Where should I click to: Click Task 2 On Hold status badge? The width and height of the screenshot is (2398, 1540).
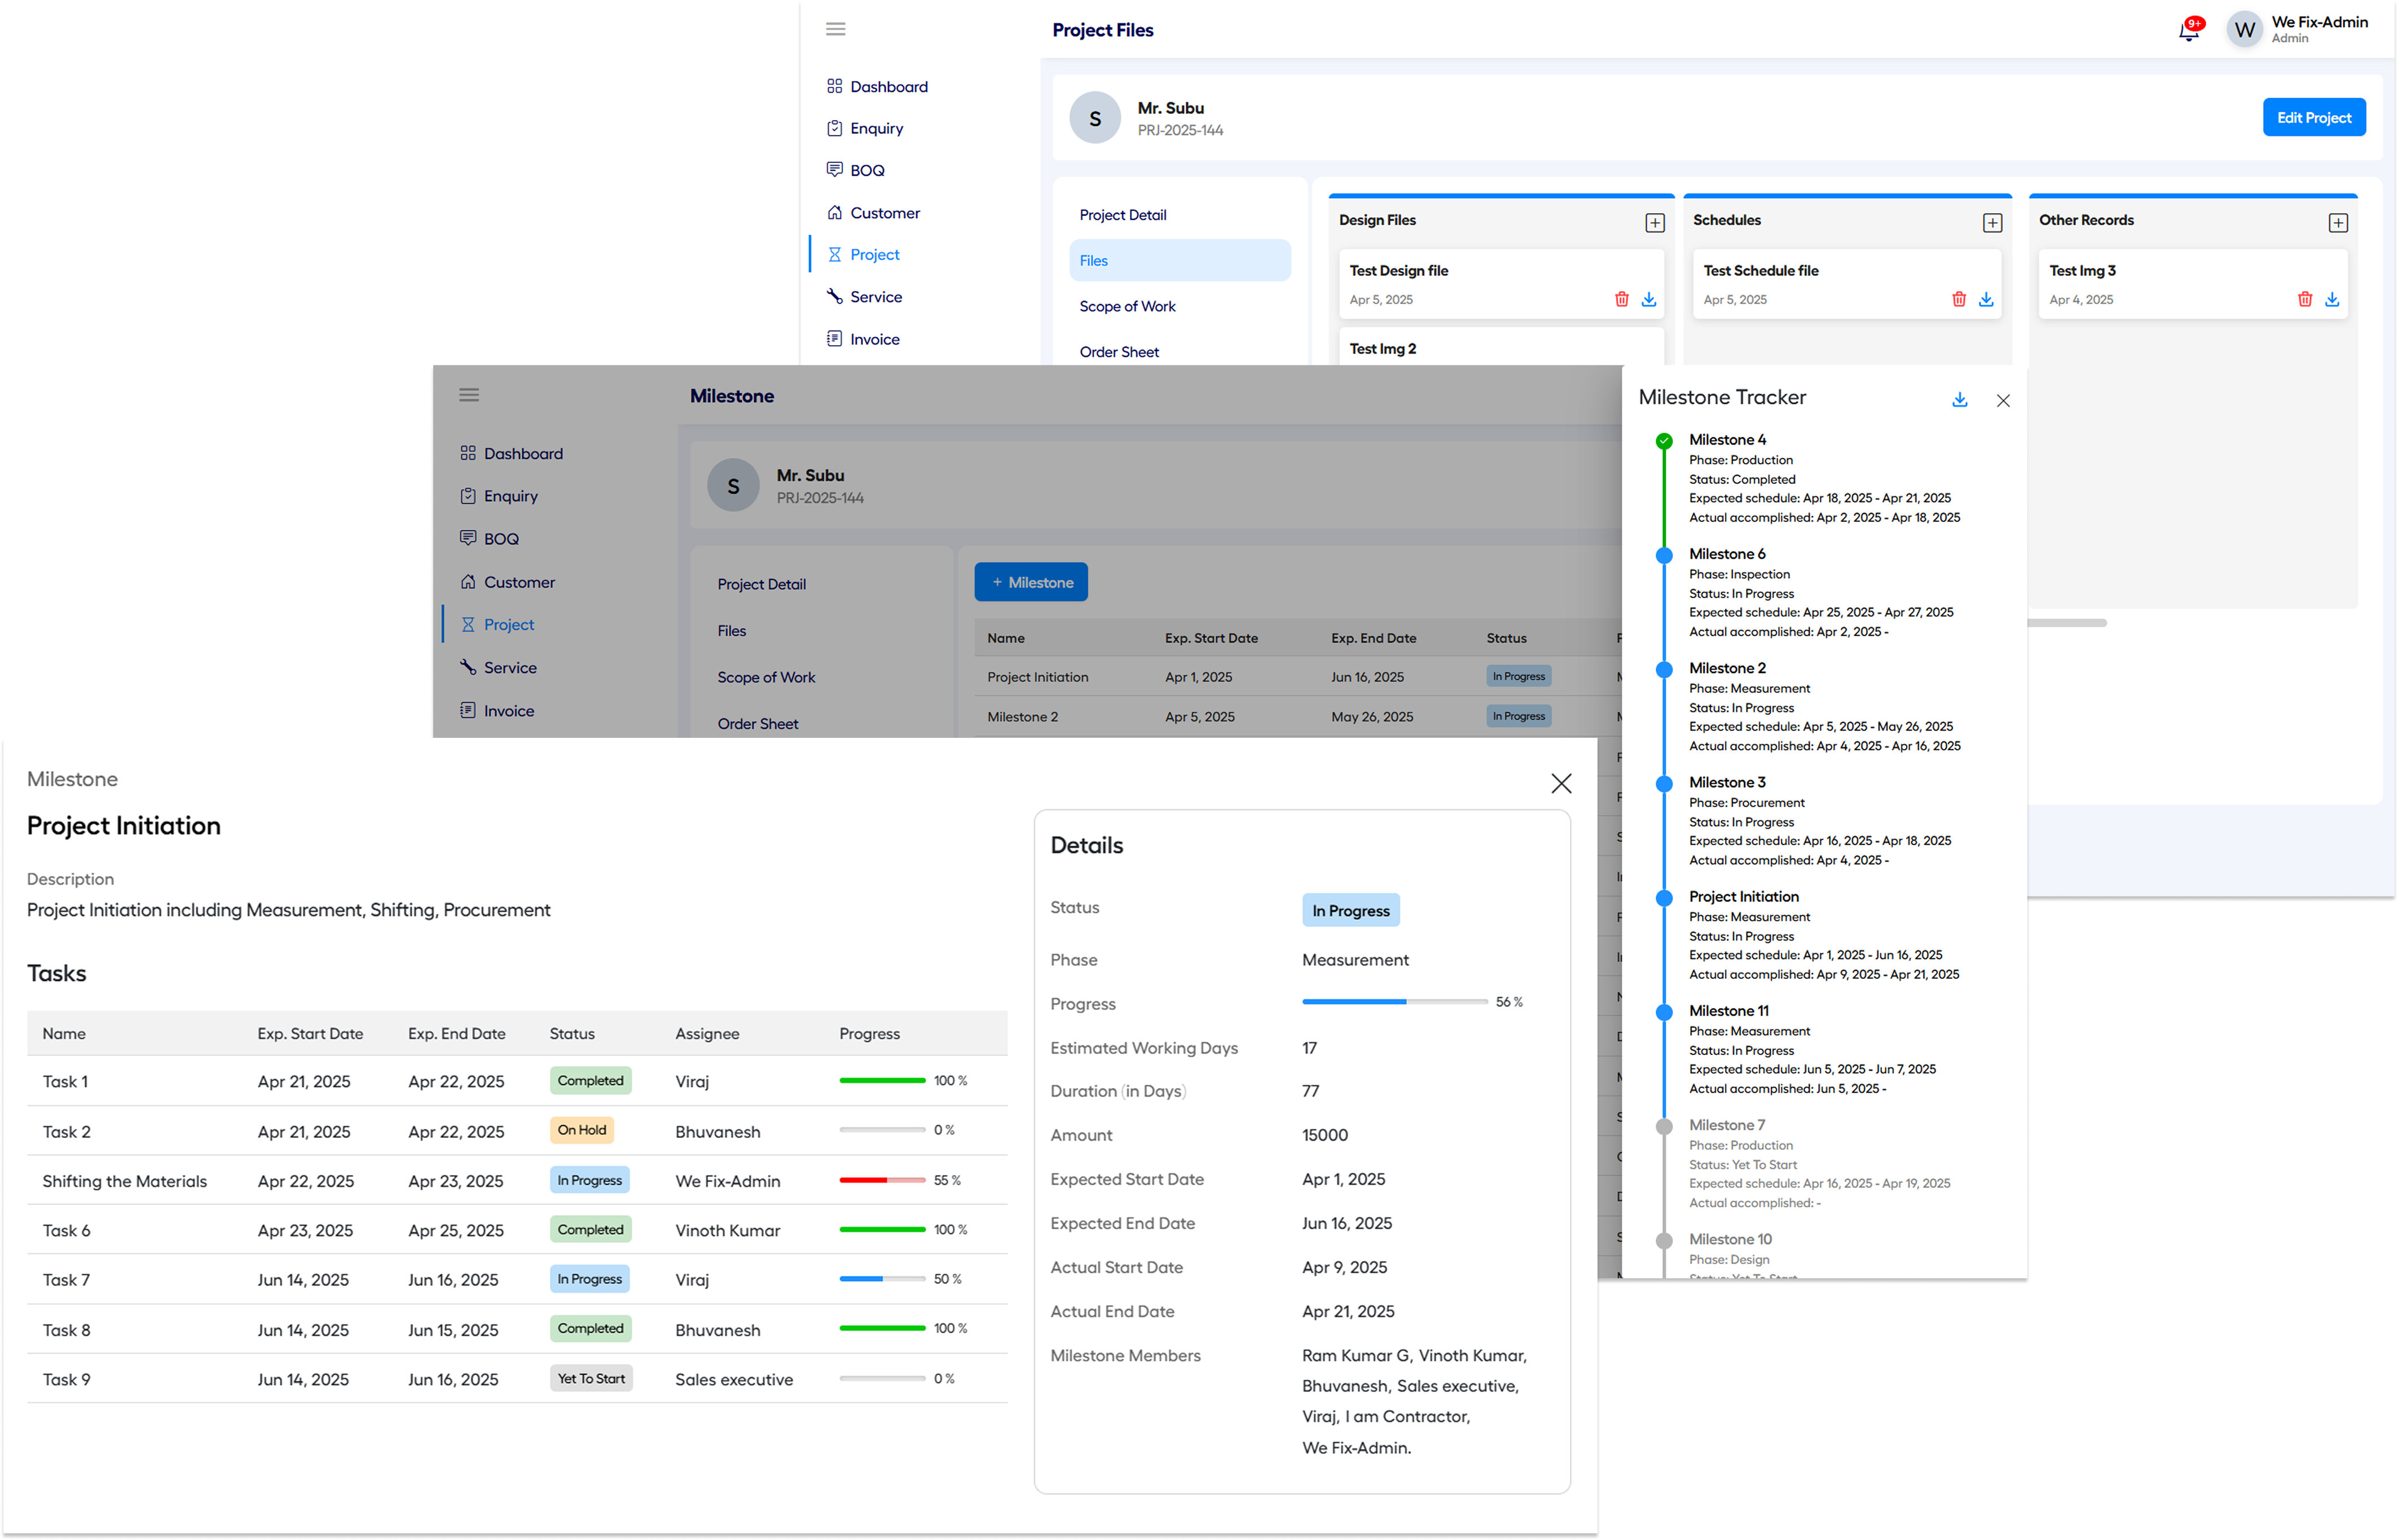coord(581,1131)
